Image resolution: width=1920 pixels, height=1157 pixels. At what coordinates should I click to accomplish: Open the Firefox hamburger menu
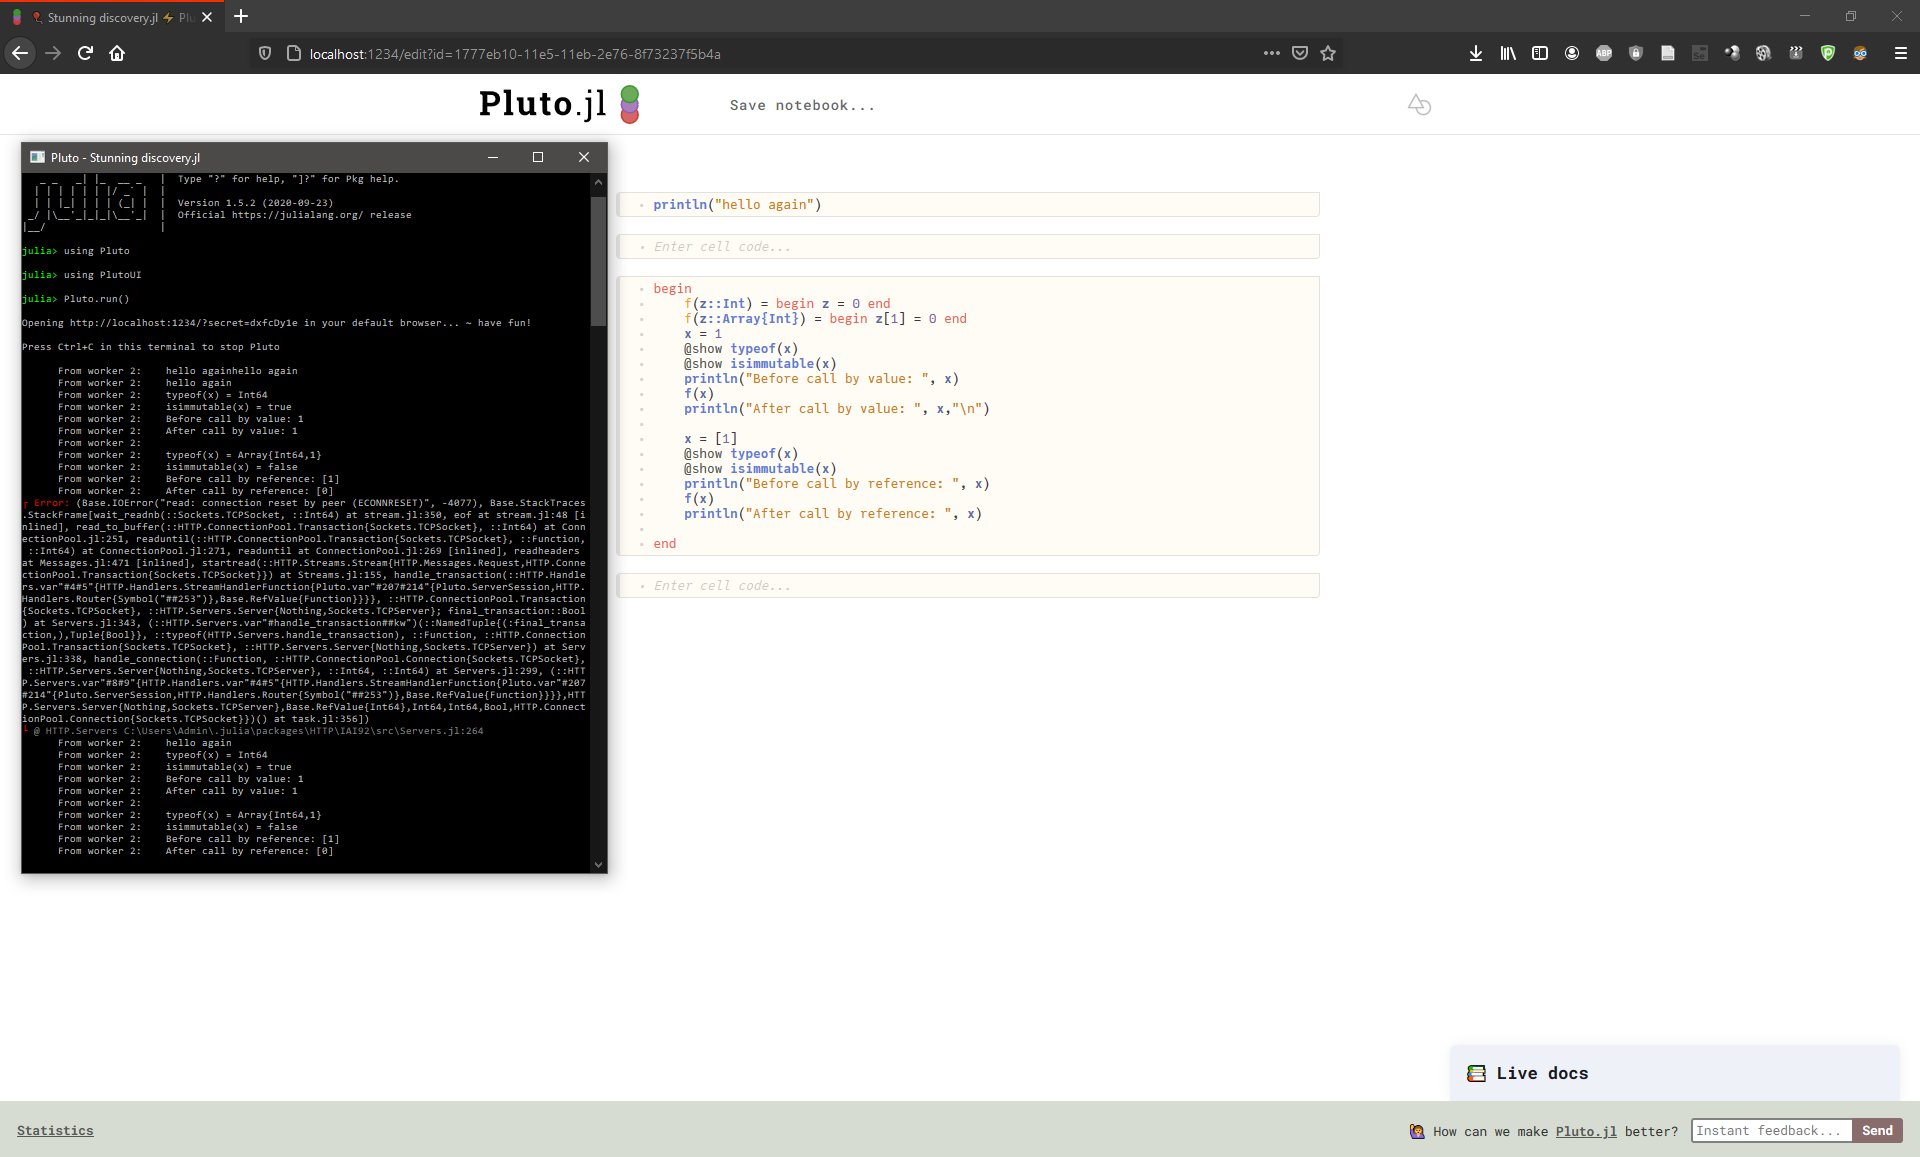[1898, 53]
